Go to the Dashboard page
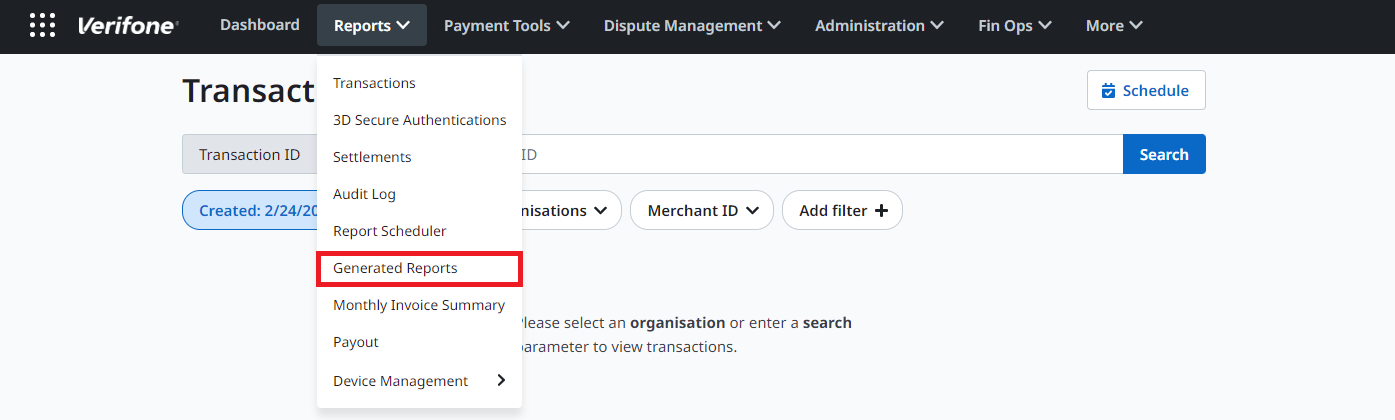 (x=260, y=25)
